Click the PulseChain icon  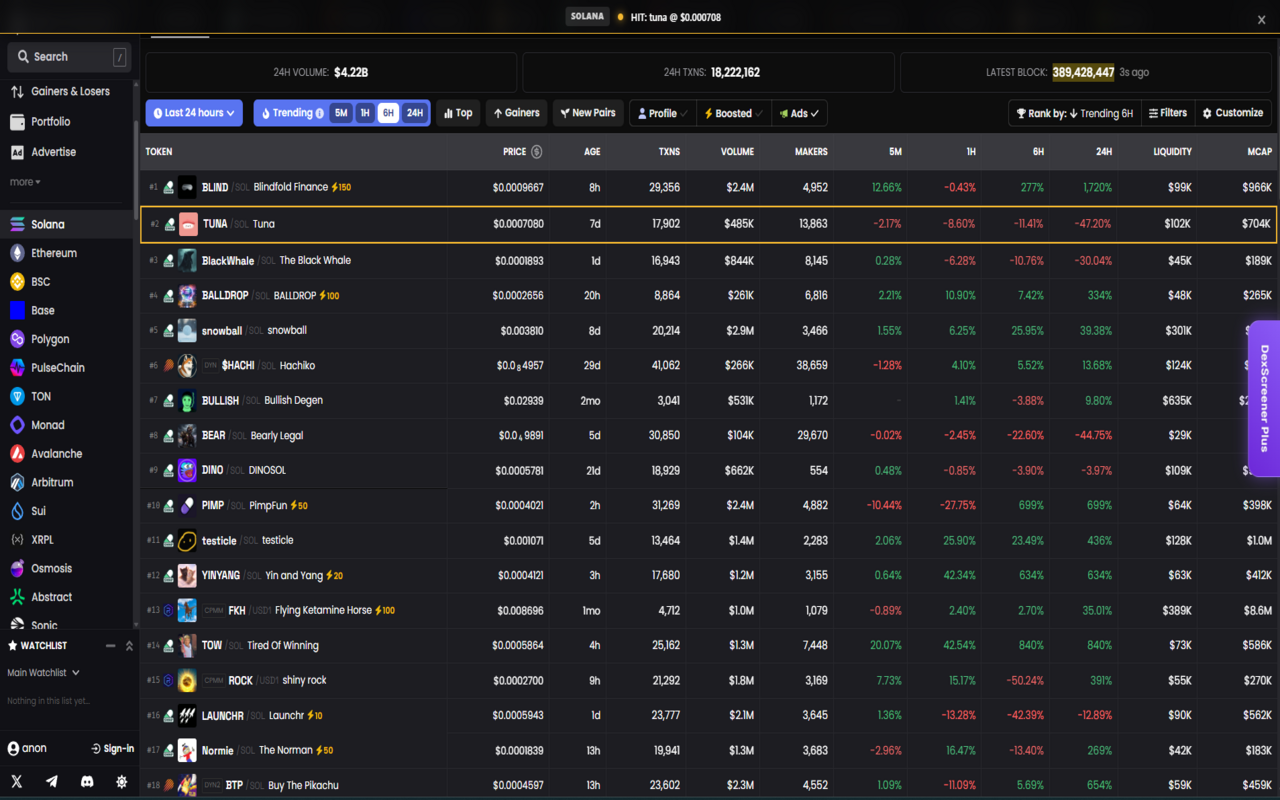click(x=17, y=368)
